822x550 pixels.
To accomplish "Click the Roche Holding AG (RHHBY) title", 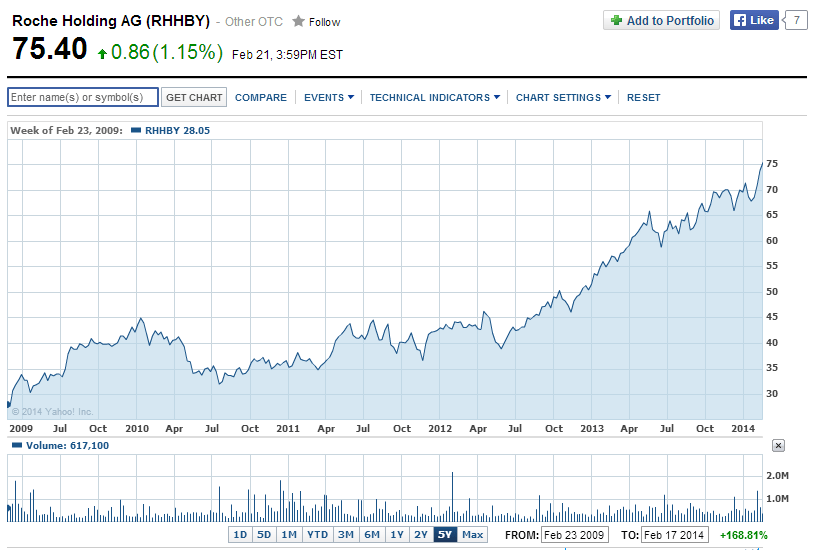I will click(111, 21).
